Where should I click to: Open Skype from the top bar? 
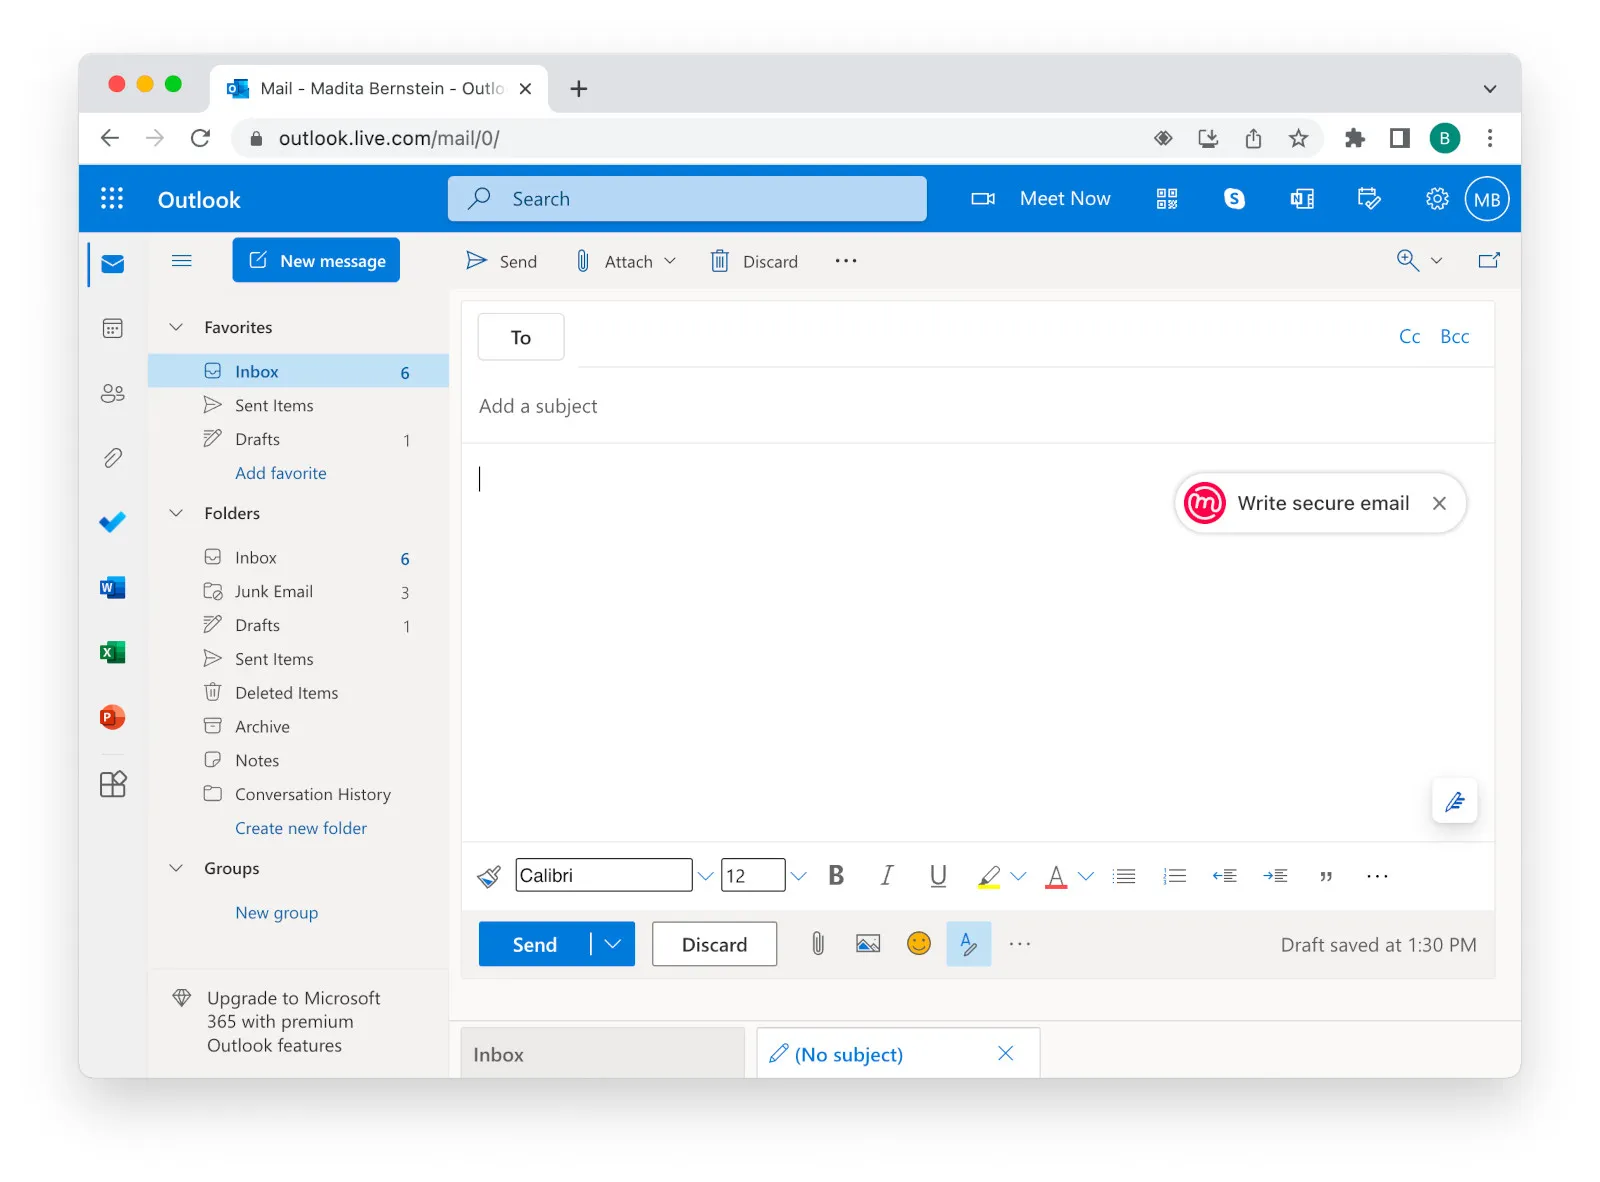(x=1234, y=198)
